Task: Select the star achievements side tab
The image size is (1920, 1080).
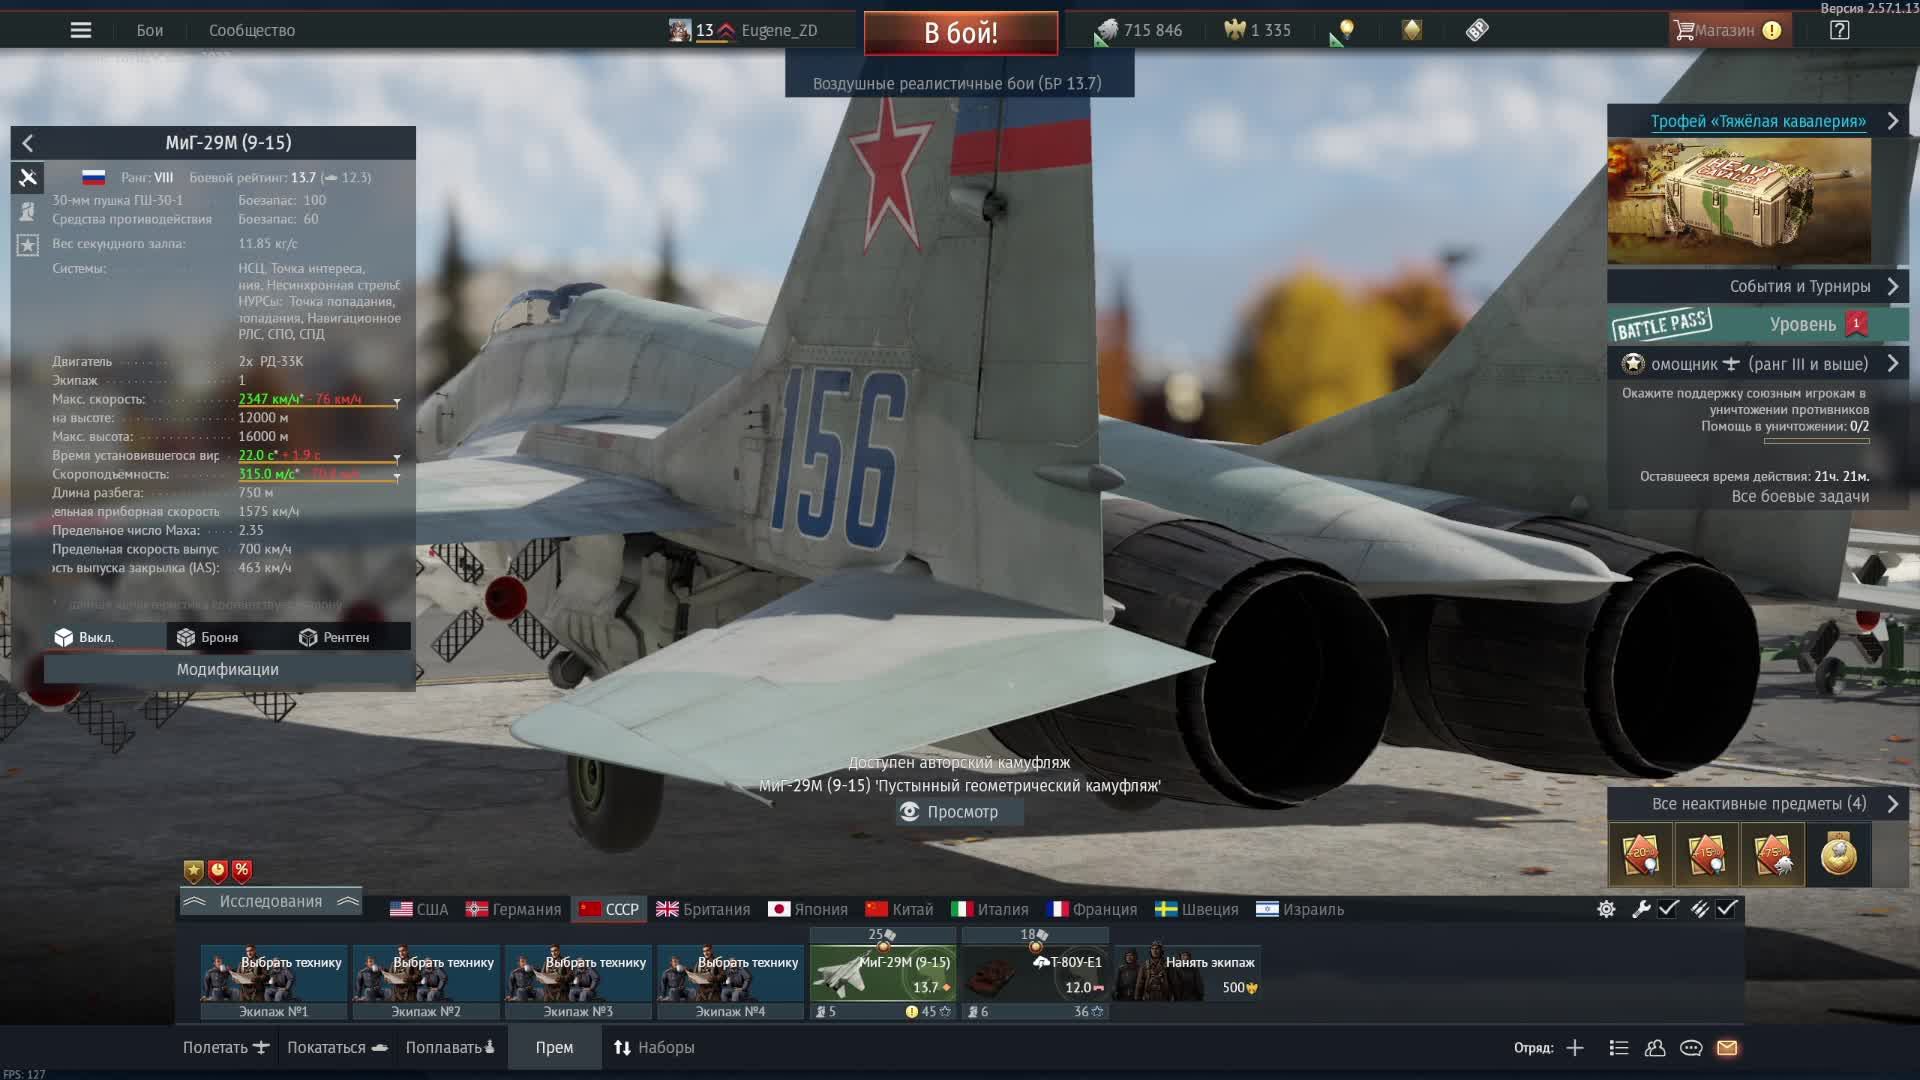Action: [28, 245]
